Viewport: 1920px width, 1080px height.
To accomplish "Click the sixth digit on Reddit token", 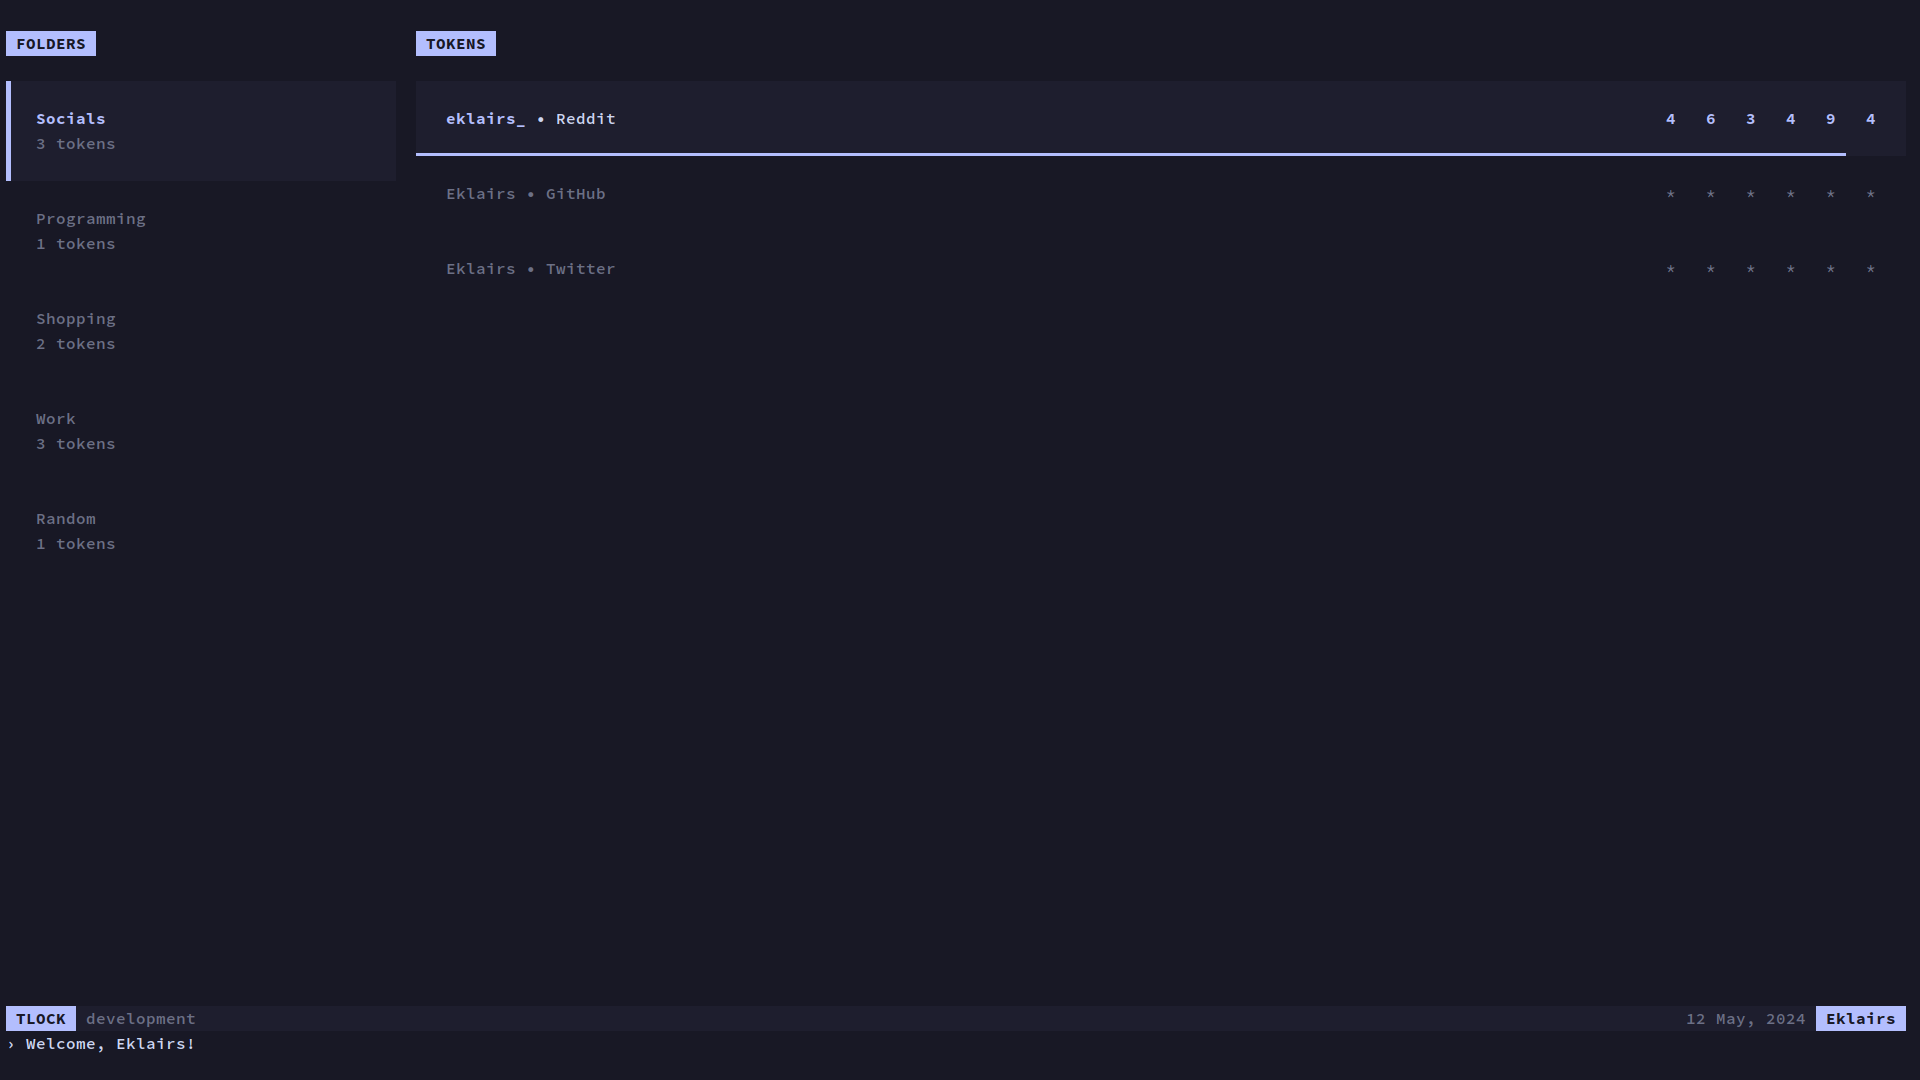I will 1871,119.
